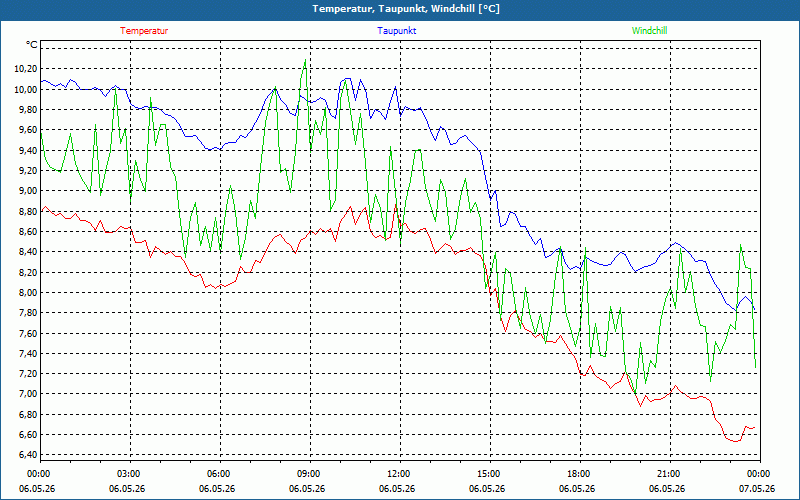Click the '7,40' y-axis value
Image resolution: width=800 pixels, height=500 pixels.
tap(29, 353)
